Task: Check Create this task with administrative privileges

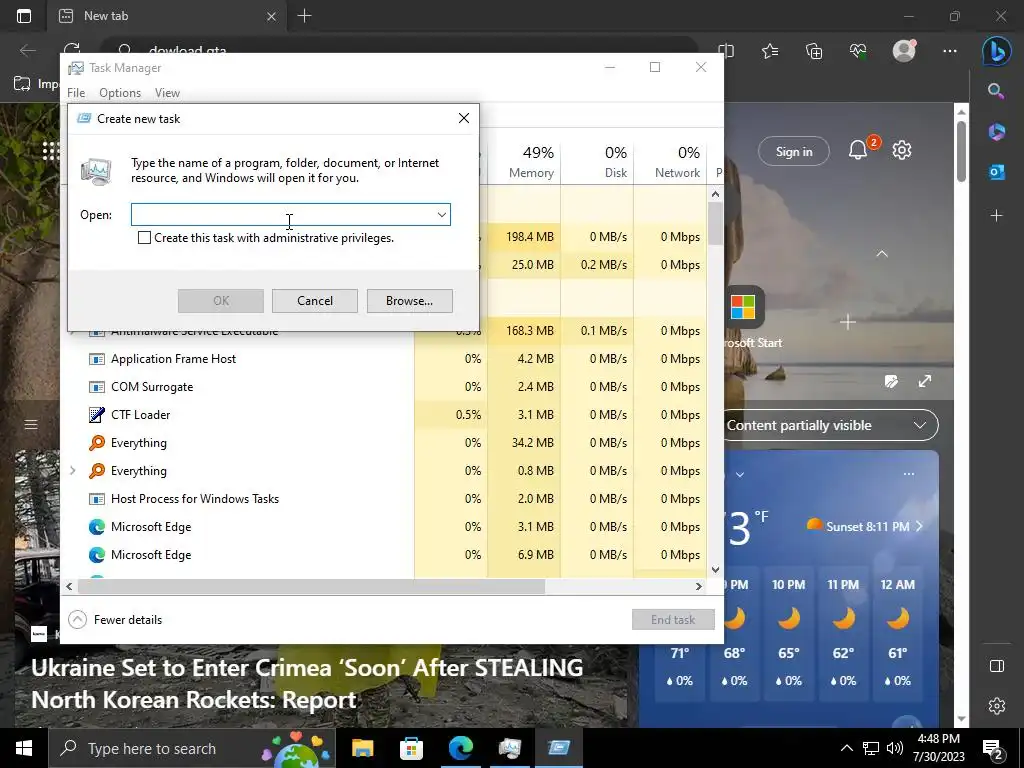Action: (144, 238)
